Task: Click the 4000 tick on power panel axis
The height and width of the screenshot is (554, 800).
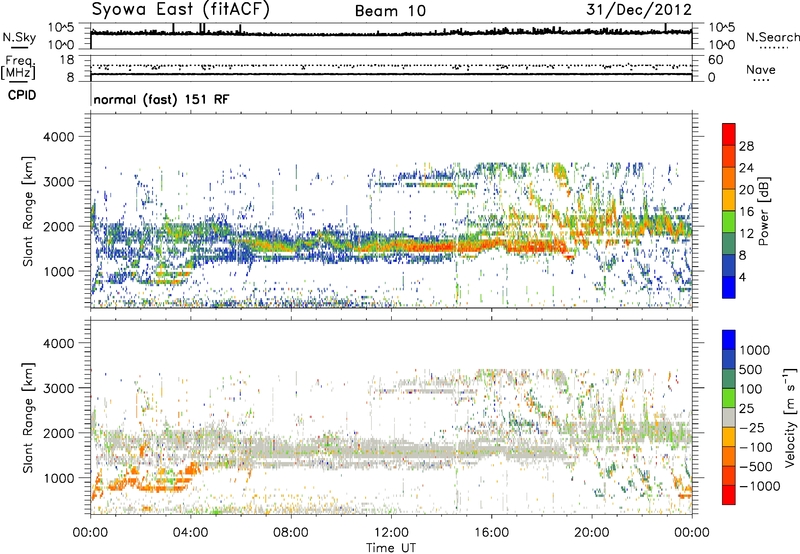Action: click(58, 137)
